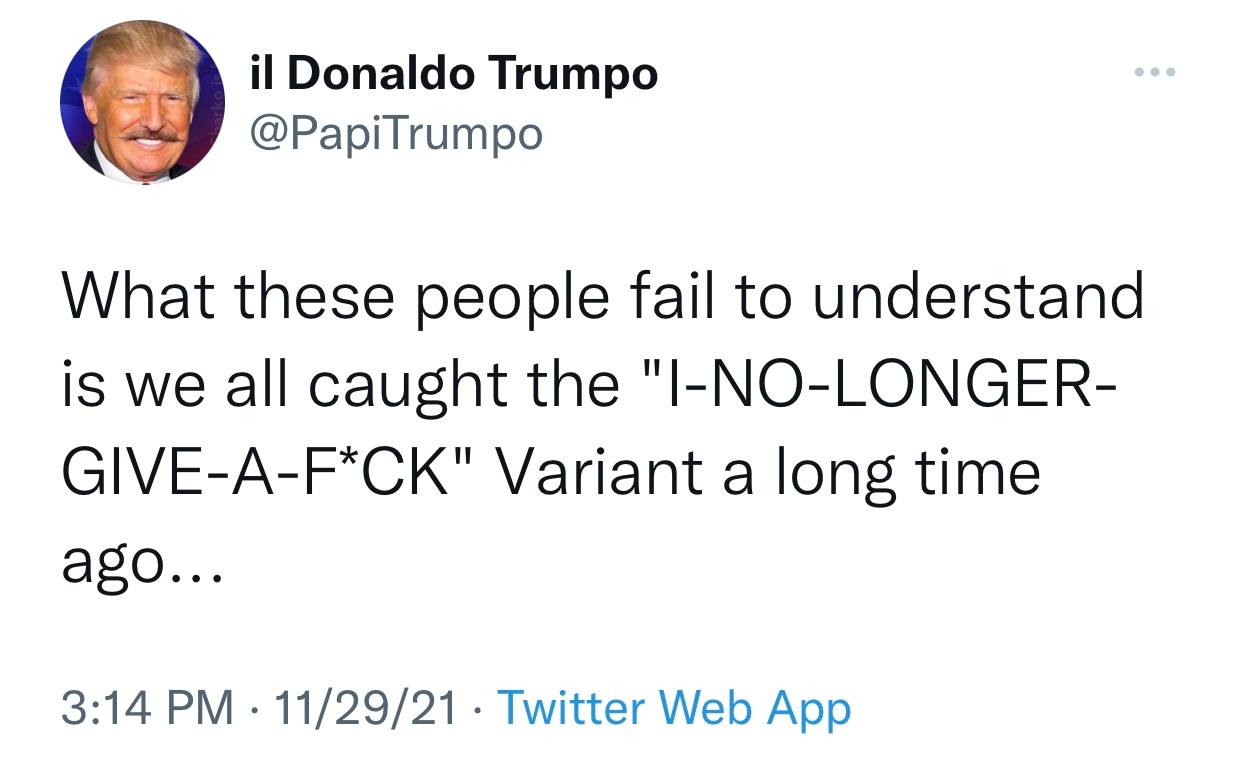Open the three-dot more options menu
Image resolution: width=1242 pixels, height=766 pixels.
pos(1155,73)
